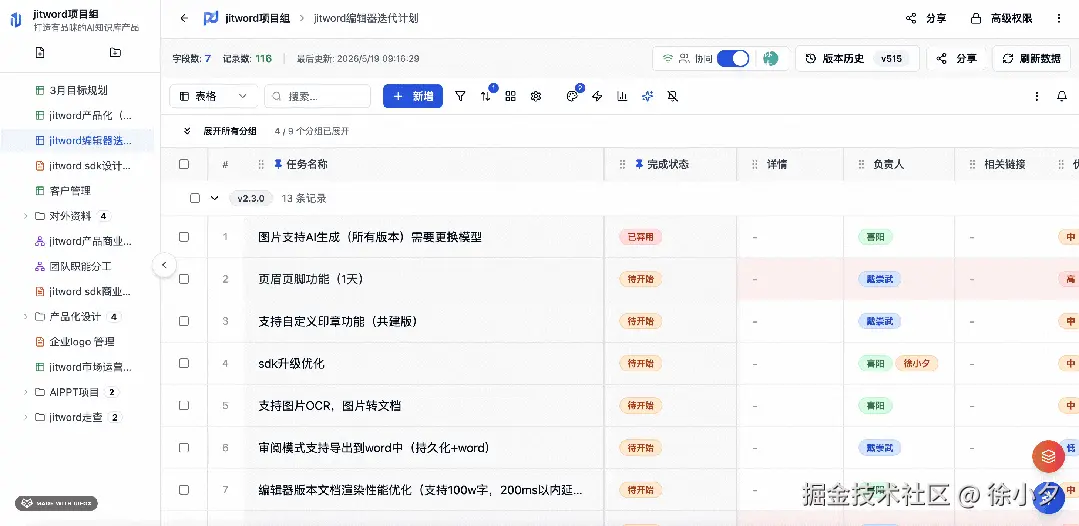Screen dimensions: 1079x526
Task: Click the new document icon in sidebar
Action: 40,52
